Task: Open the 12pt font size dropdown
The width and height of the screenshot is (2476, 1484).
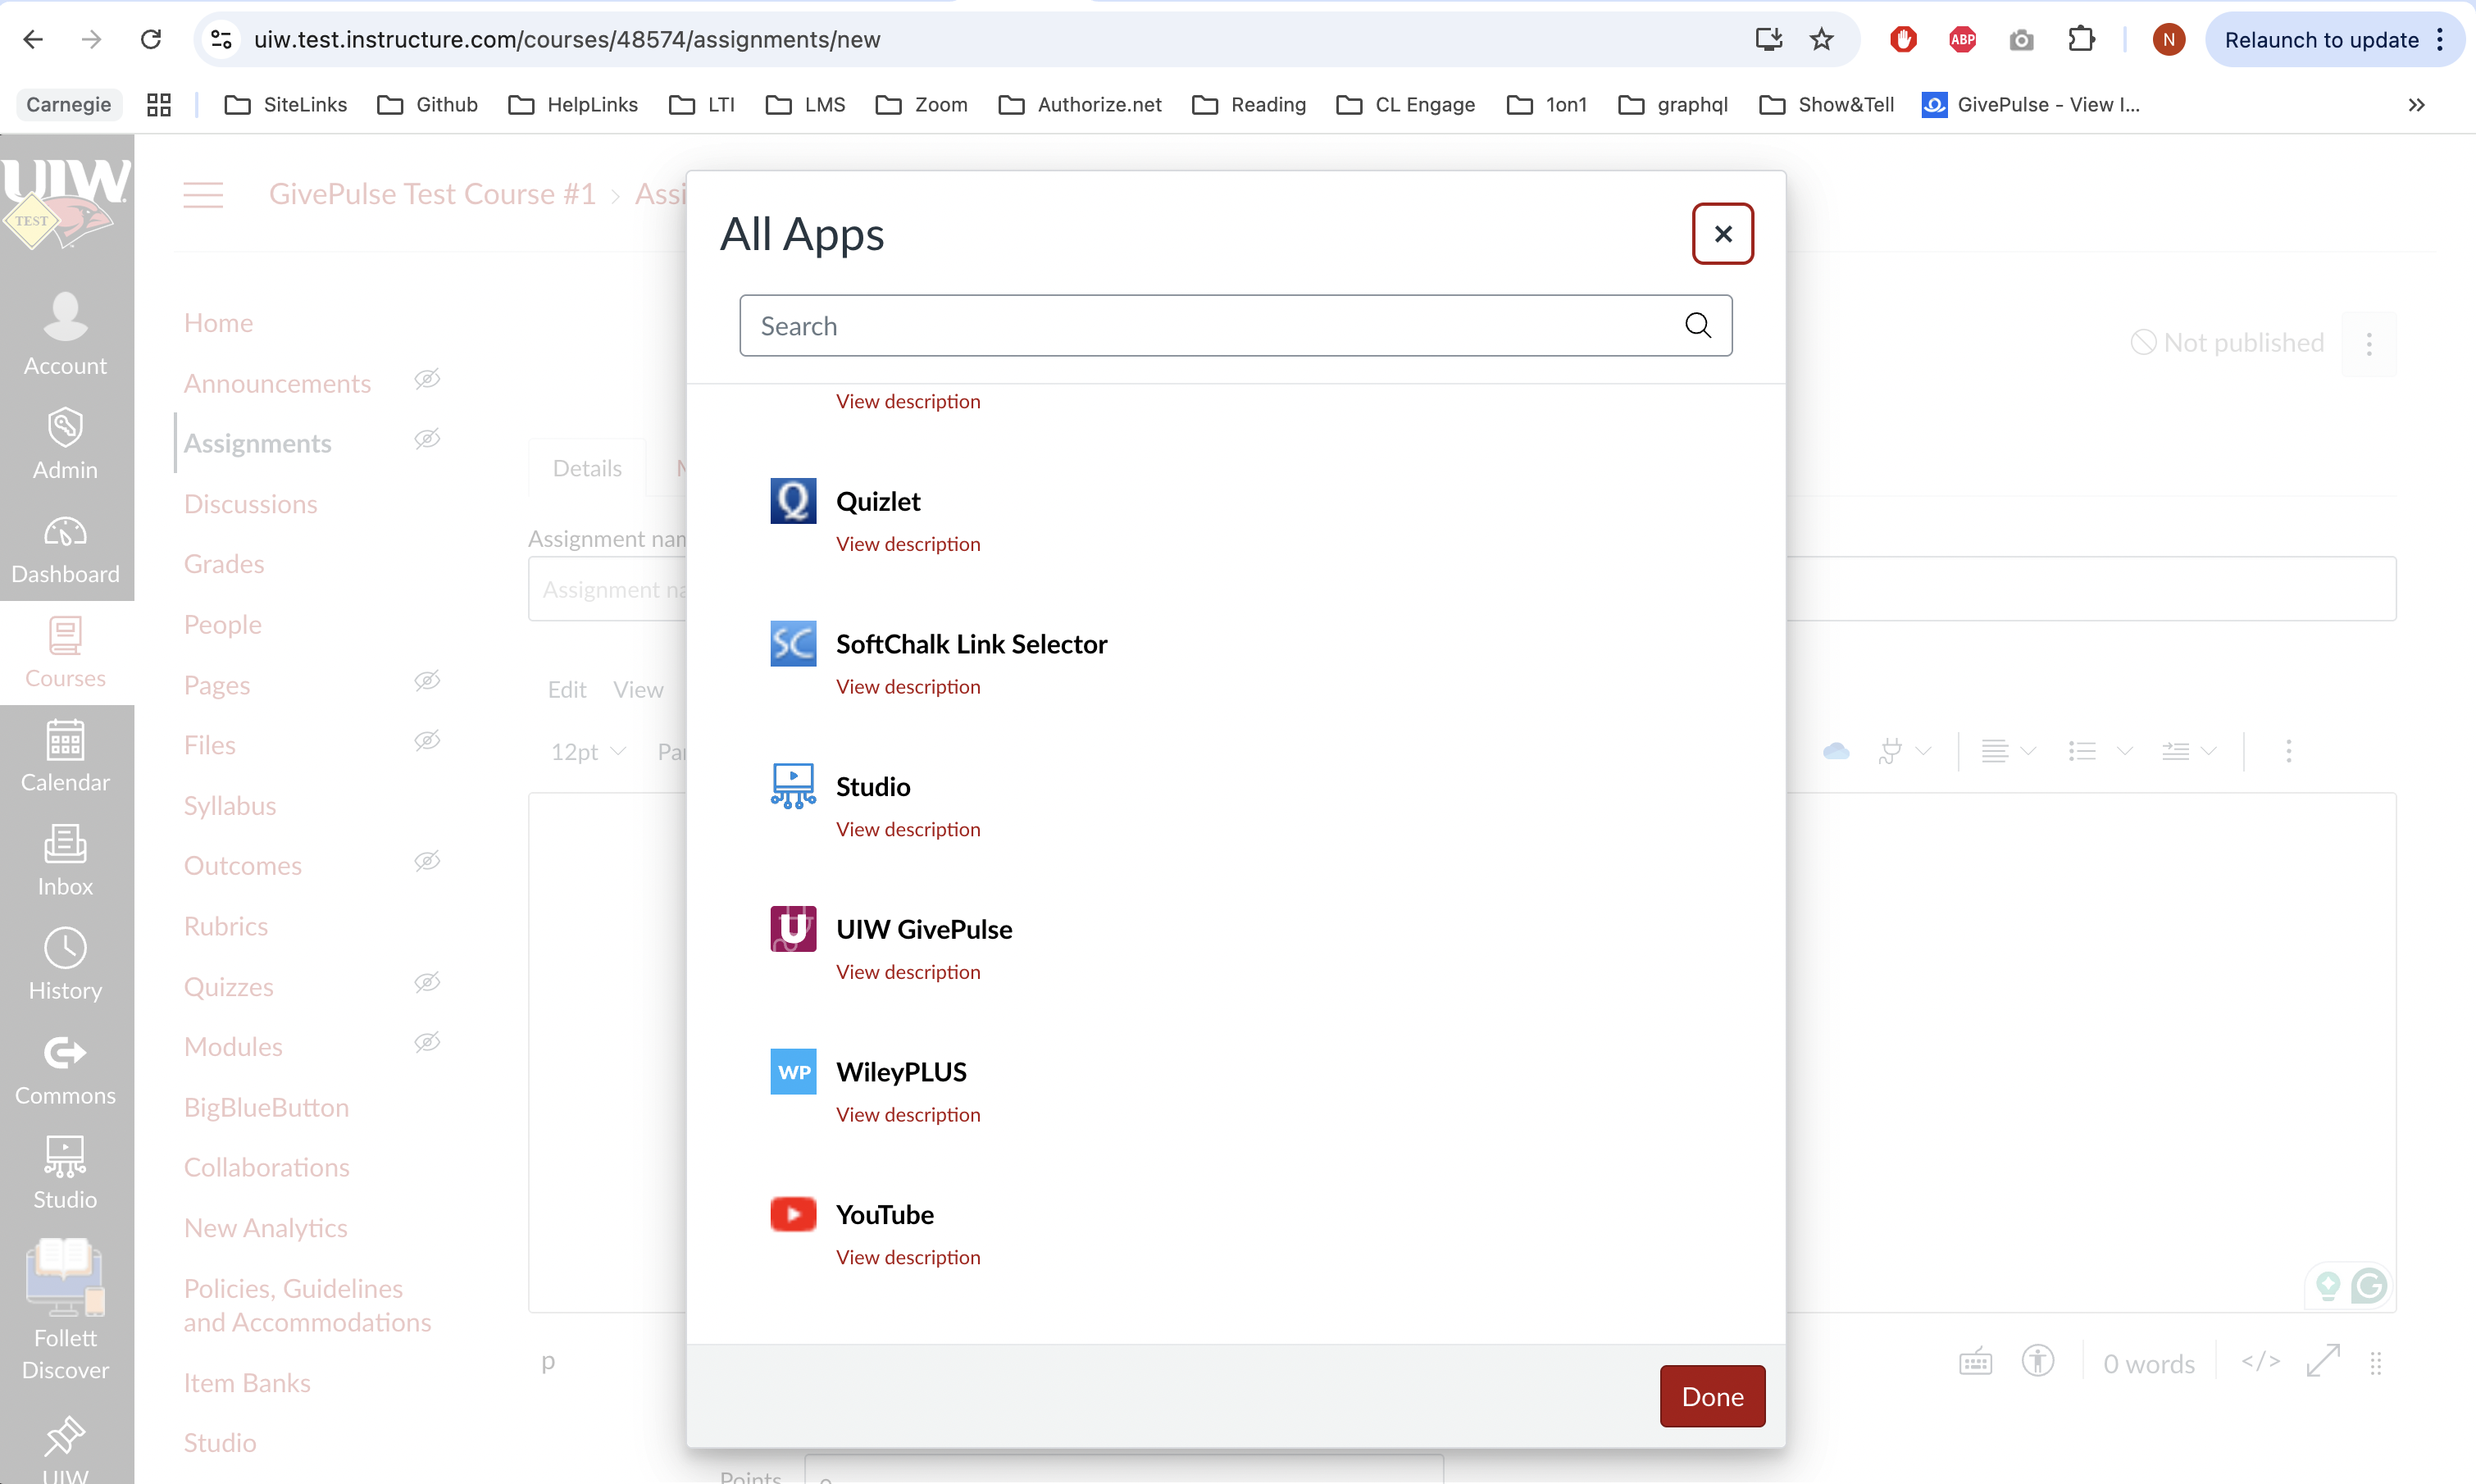Action: (589, 751)
